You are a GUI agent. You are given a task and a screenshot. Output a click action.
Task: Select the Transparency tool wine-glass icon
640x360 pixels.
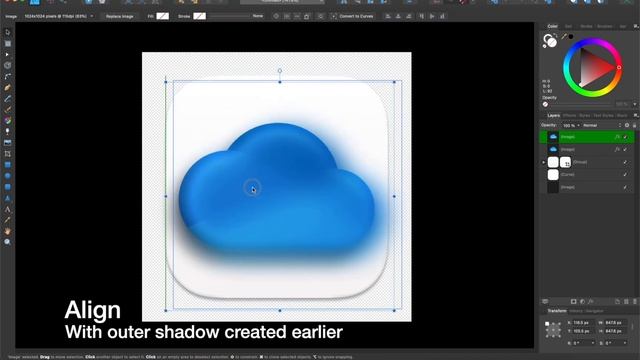[x=7, y=131]
